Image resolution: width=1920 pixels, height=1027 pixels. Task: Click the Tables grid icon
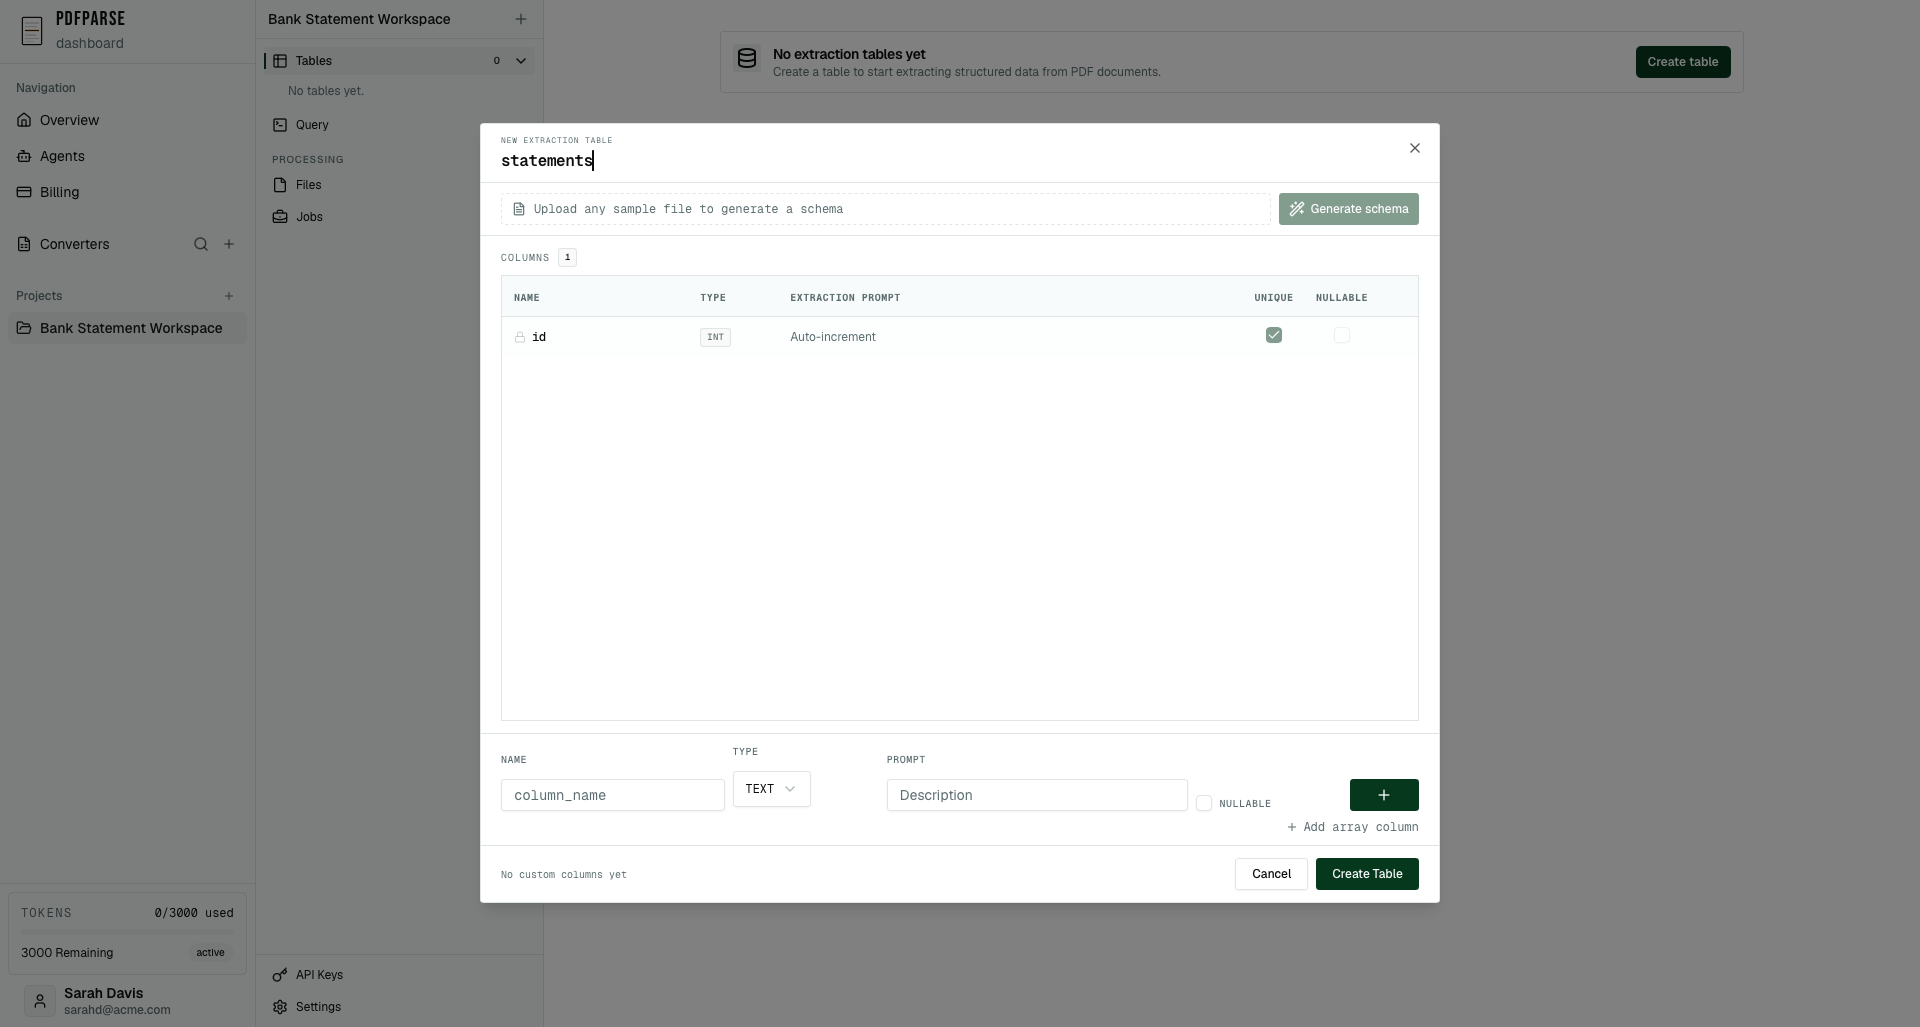click(281, 61)
